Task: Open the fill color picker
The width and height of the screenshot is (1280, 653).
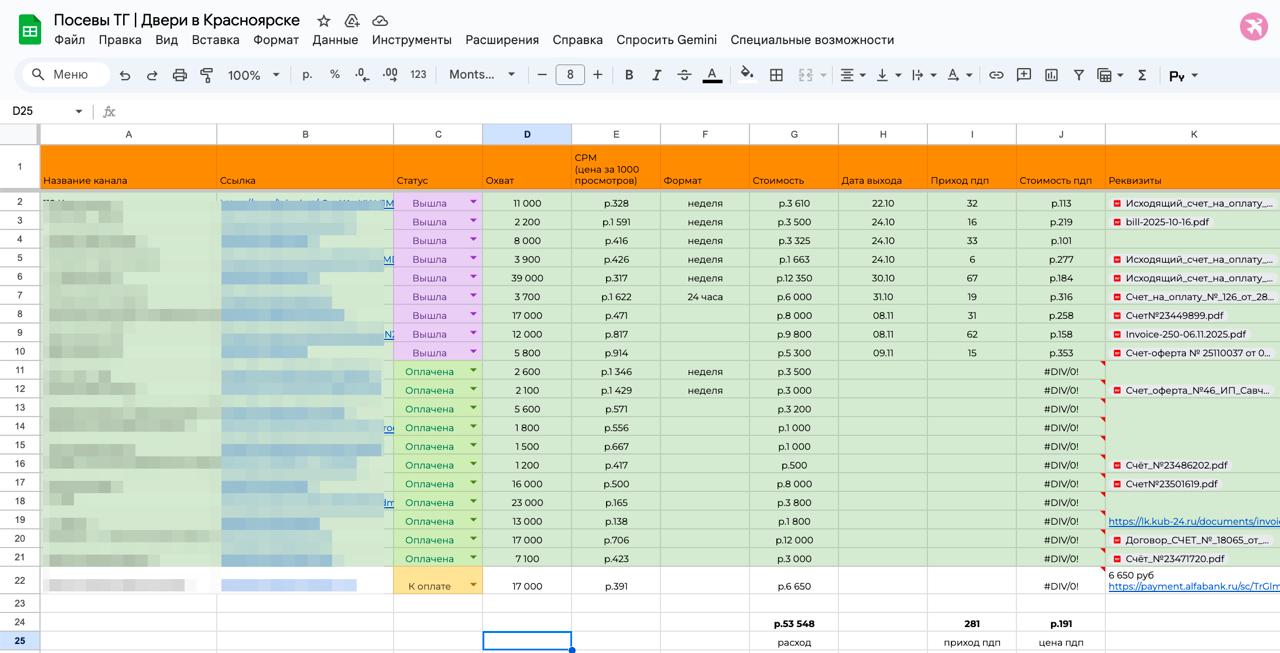Action: click(x=746, y=75)
